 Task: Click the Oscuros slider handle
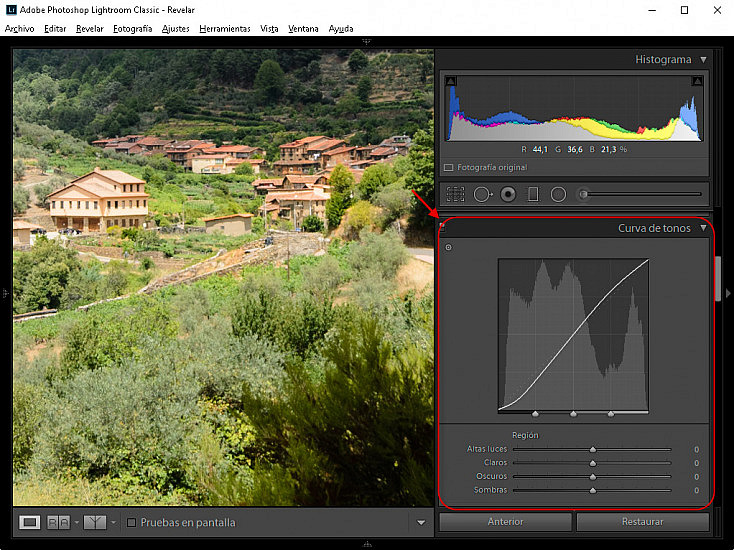[x=593, y=477]
